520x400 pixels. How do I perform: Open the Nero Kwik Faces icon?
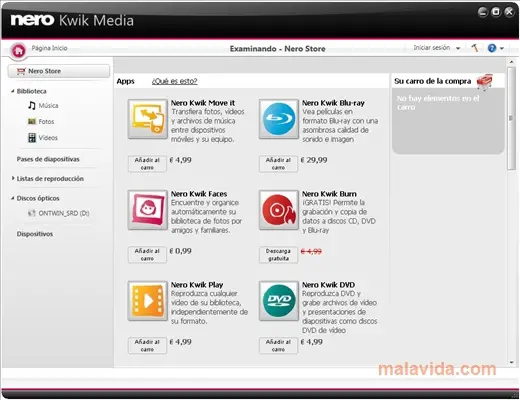[148, 210]
